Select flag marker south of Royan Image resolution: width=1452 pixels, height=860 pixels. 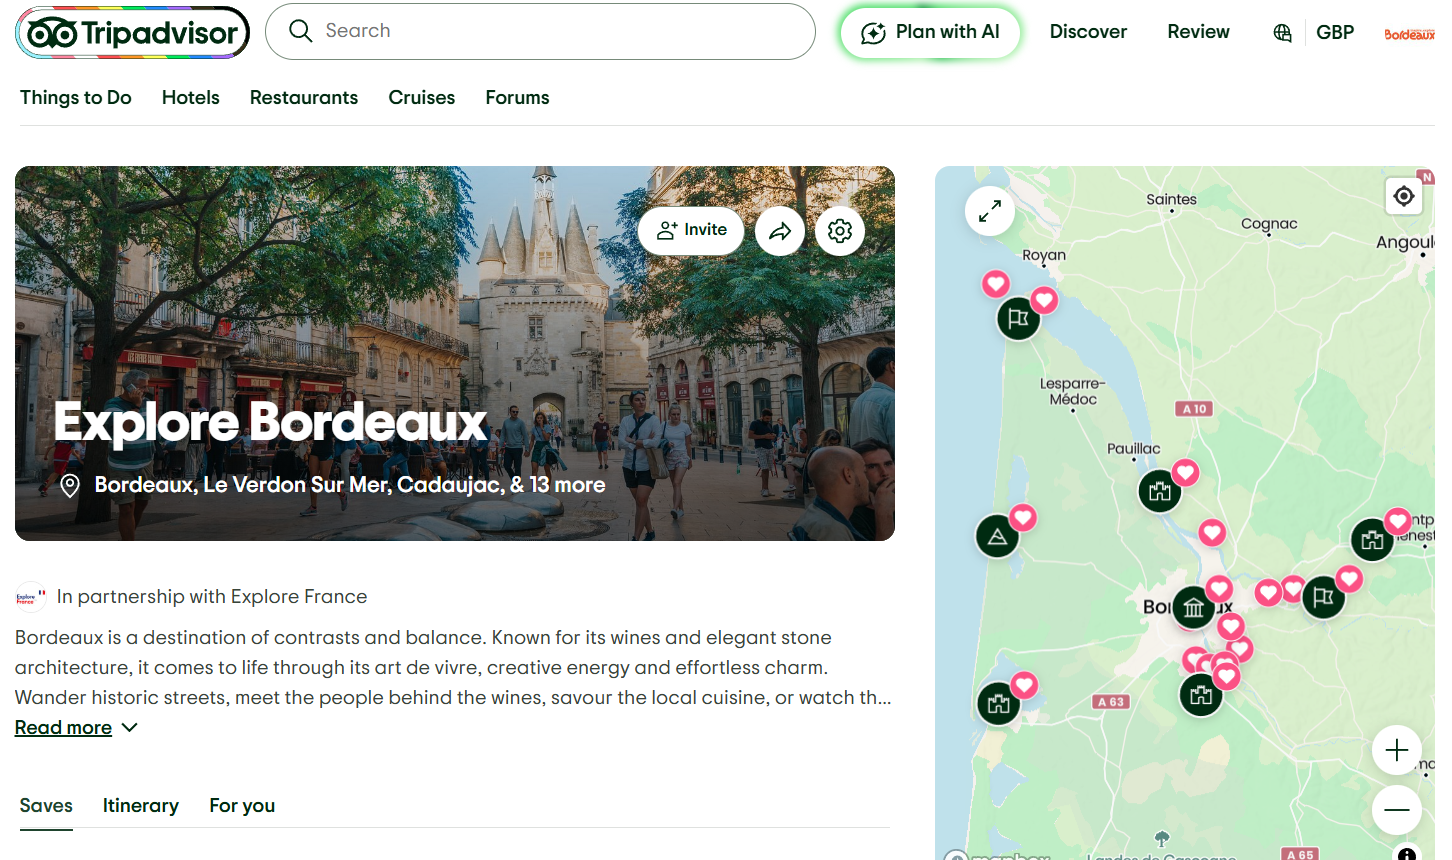[x=1019, y=319]
